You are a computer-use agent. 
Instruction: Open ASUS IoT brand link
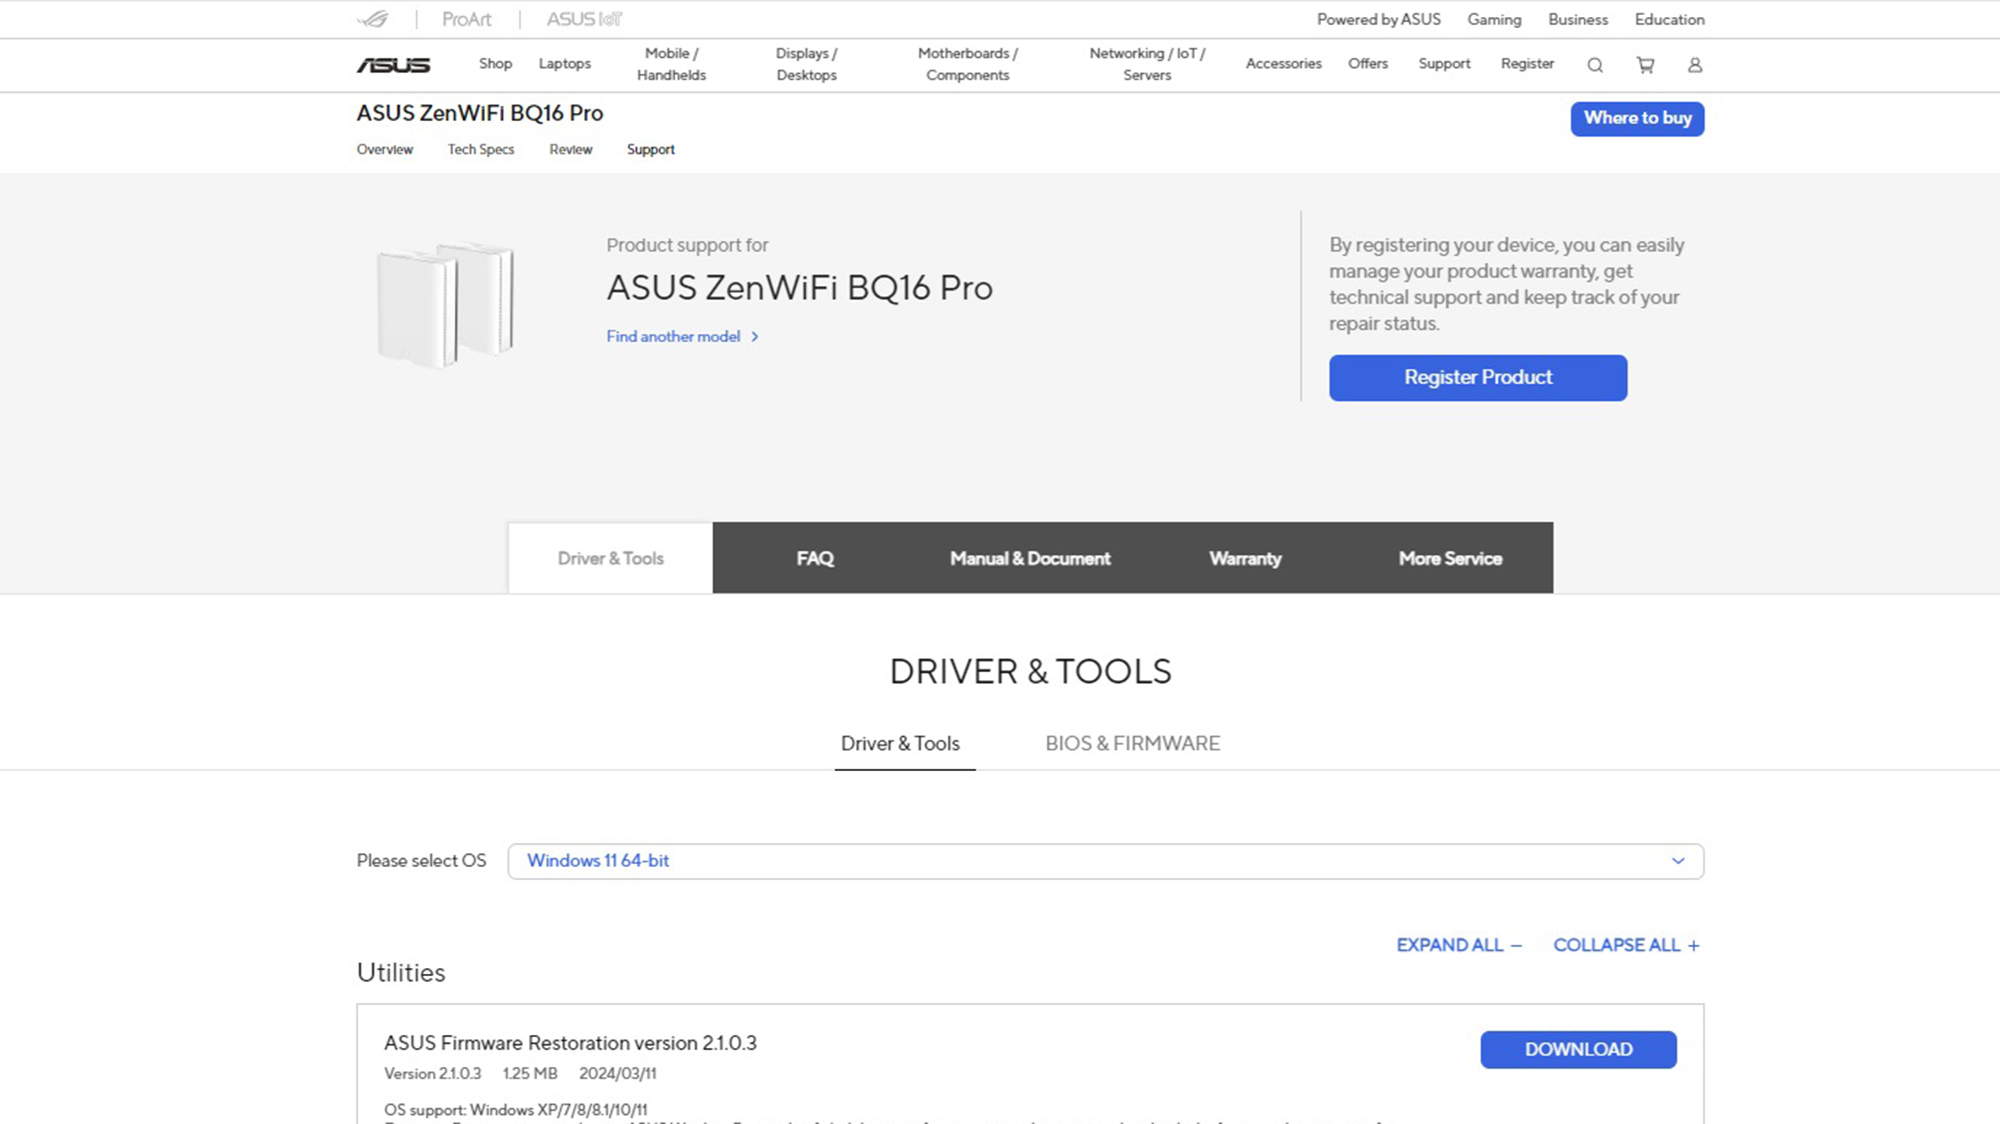click(x=584, y=19)
